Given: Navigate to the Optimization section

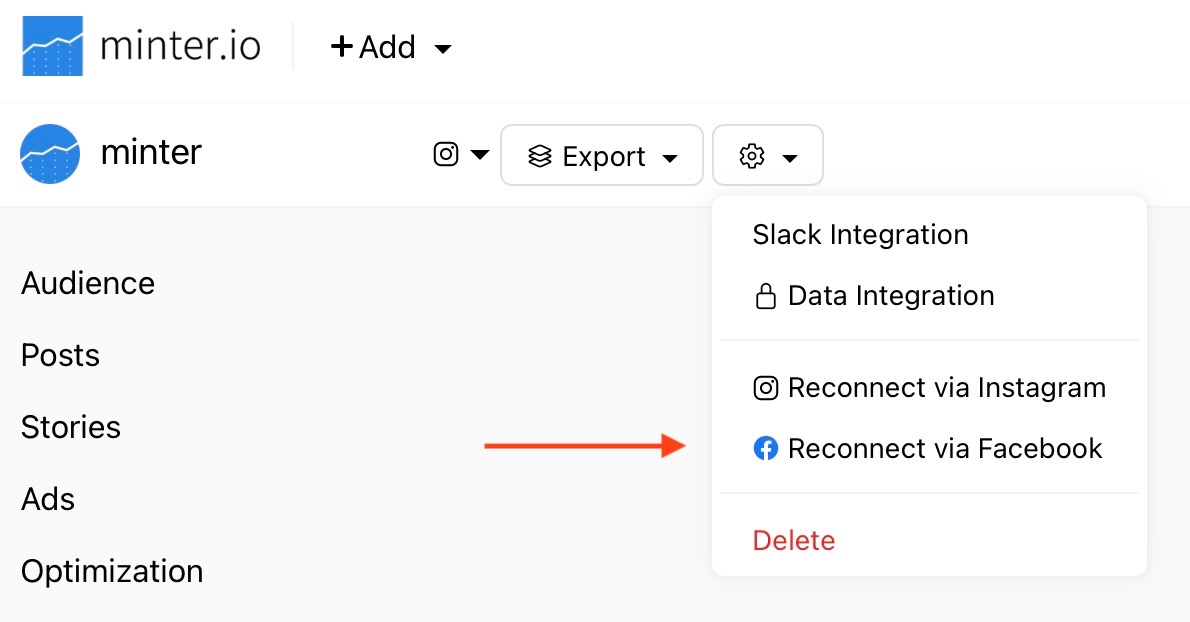Looking at the screenshot, I should 112,571.
